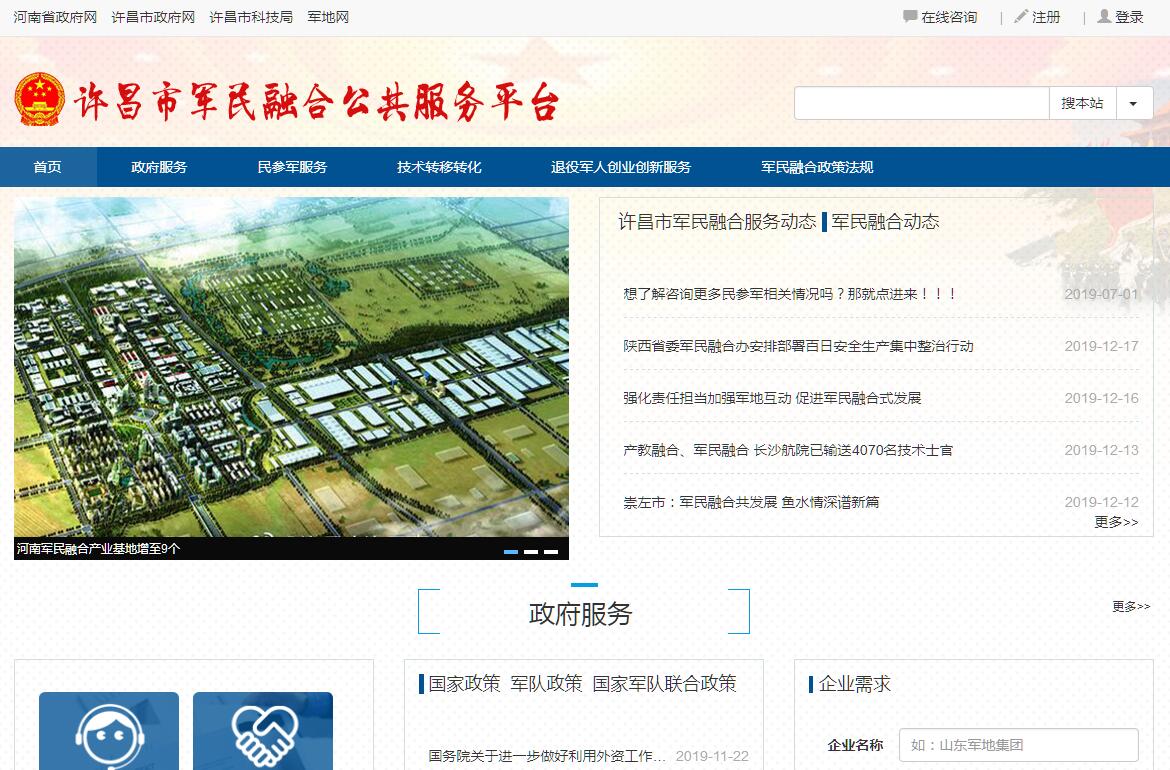Click the pencil register icon
The image size is (1170, 770).
coord(1021,17)
